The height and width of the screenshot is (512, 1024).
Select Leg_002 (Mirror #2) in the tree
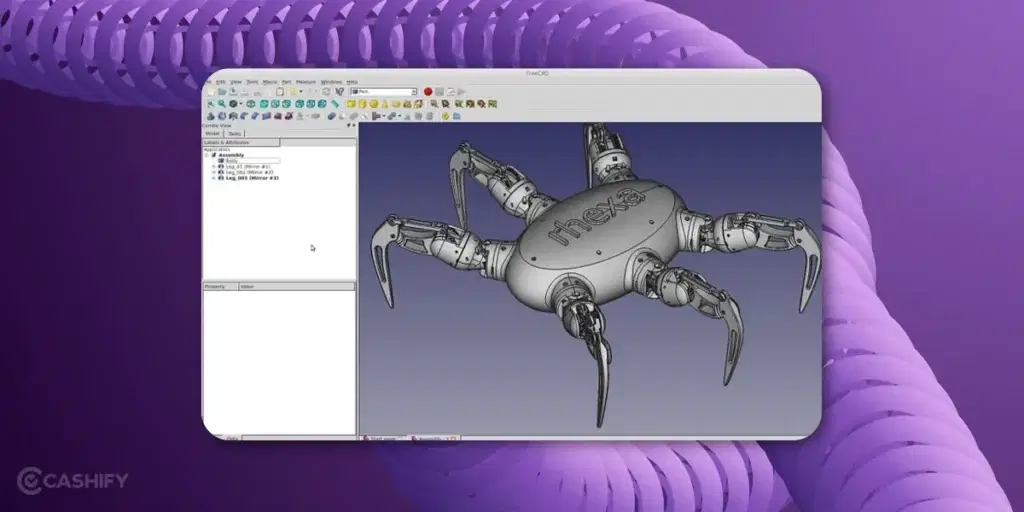[x=250, y=172]
